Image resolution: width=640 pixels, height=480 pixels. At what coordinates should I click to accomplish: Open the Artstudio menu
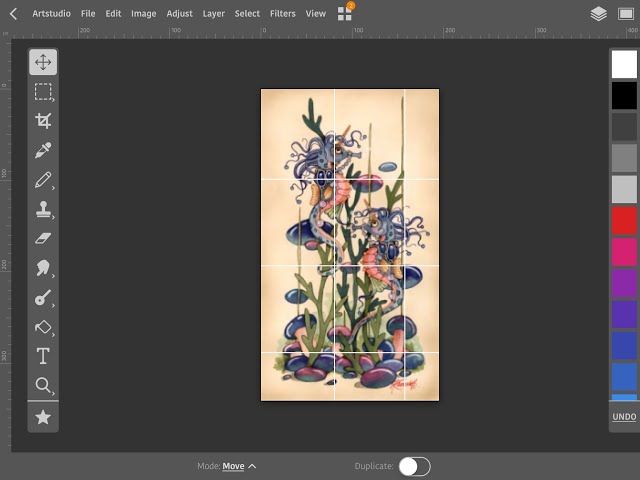[51, 13]
